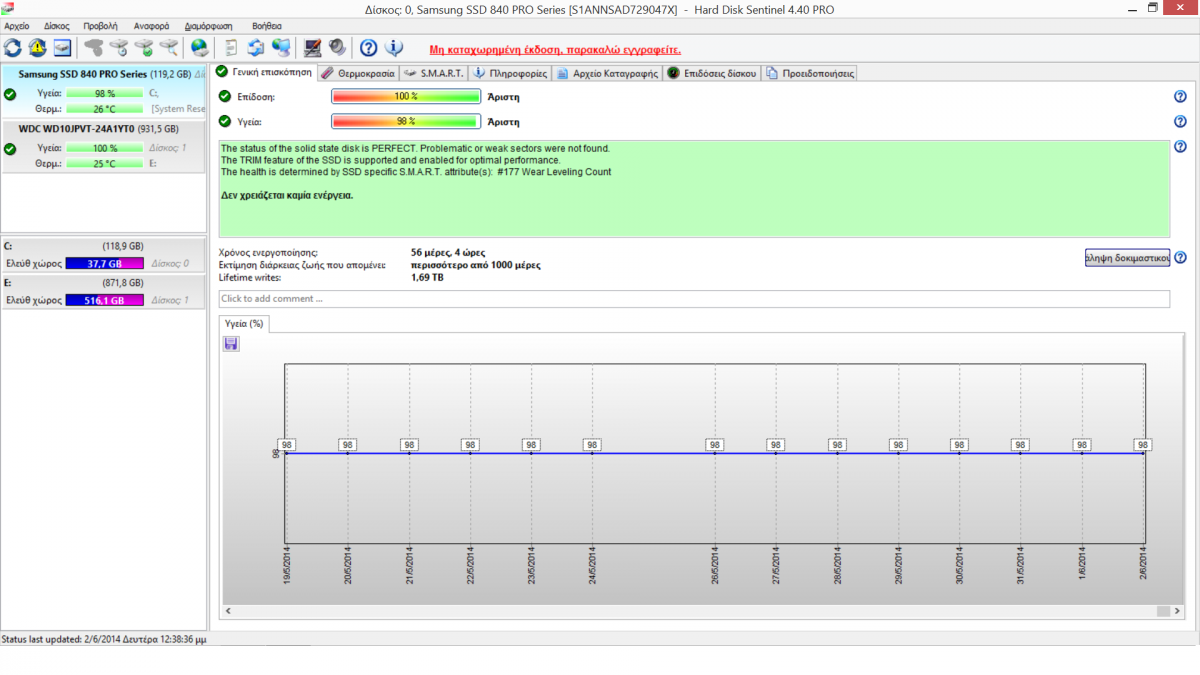Click the grey disk toolbar icon after the envelope
This screenshot has height=675, width=1200.
tap(94, 47)
